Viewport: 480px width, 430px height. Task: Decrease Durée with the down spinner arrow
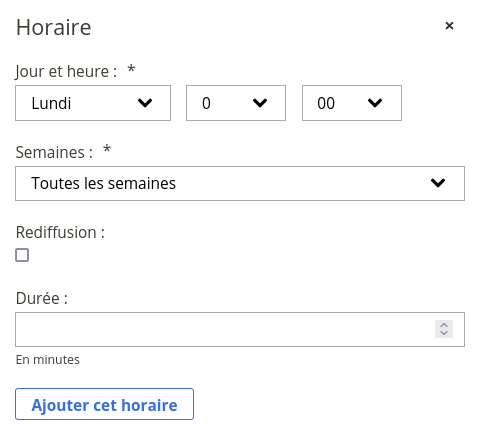coord(444,333)
